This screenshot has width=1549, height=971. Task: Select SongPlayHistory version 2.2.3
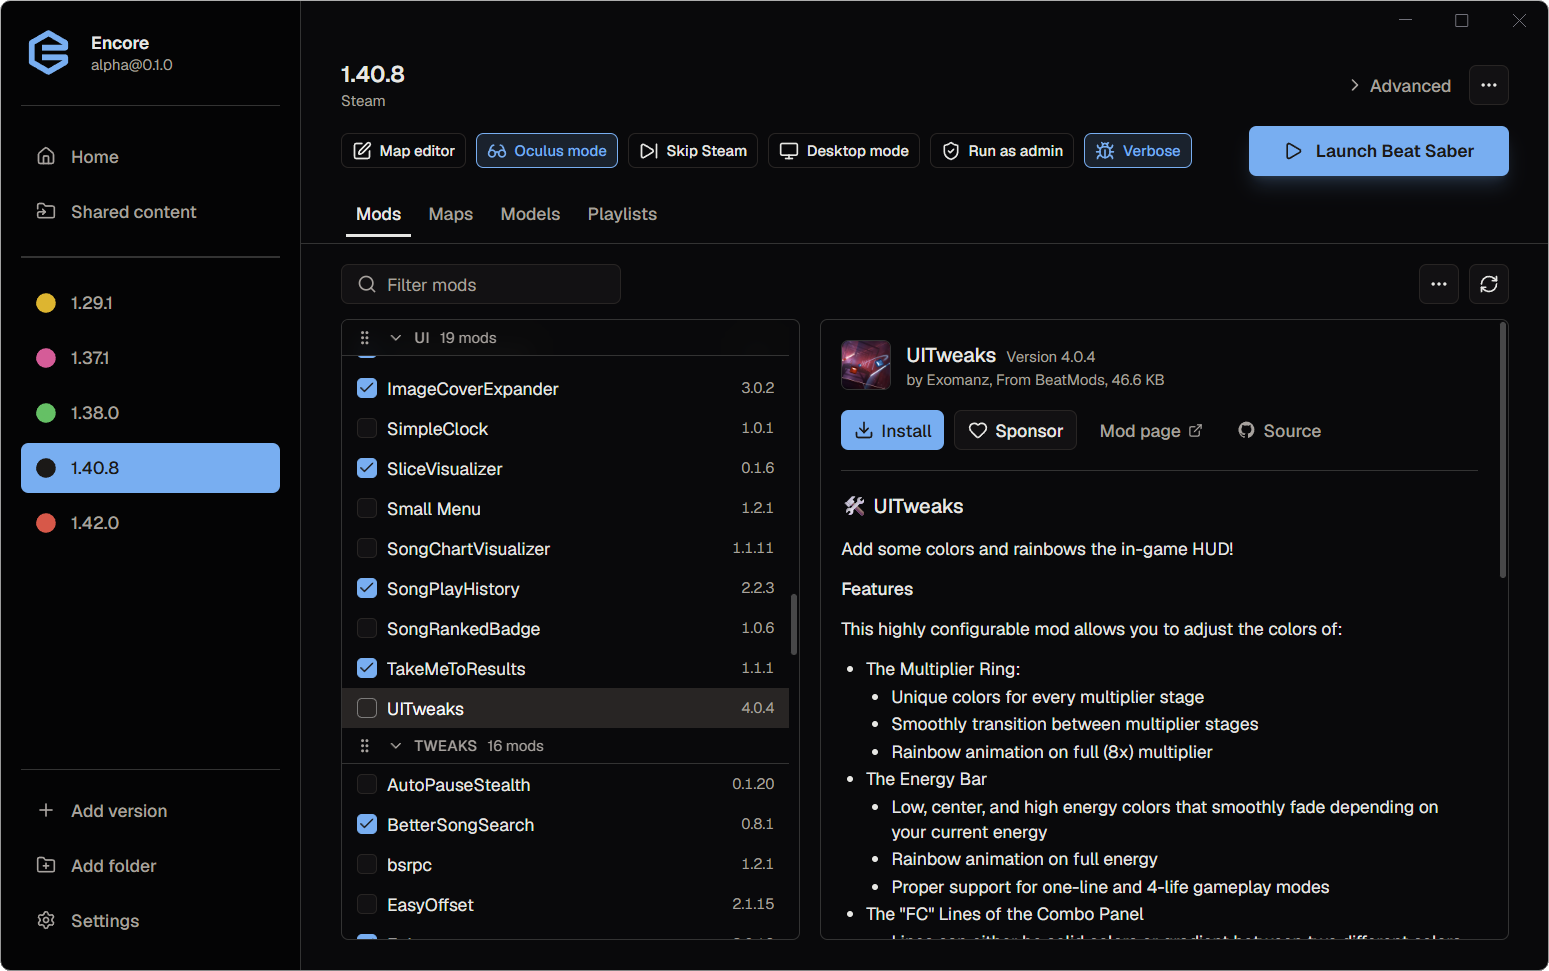pos(758,588)
